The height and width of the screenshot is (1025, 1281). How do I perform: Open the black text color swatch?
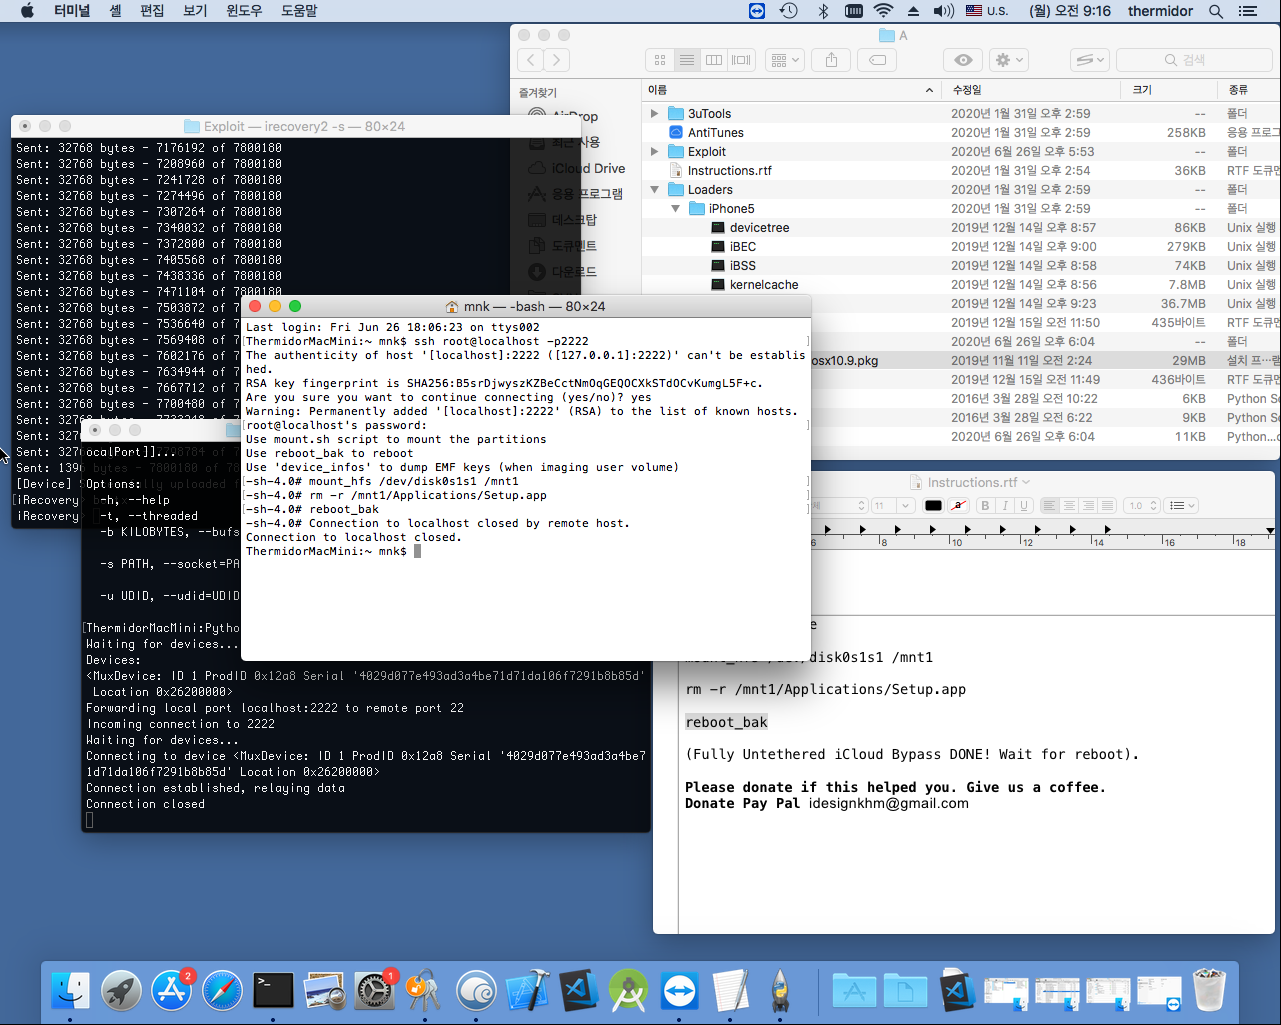933,505
